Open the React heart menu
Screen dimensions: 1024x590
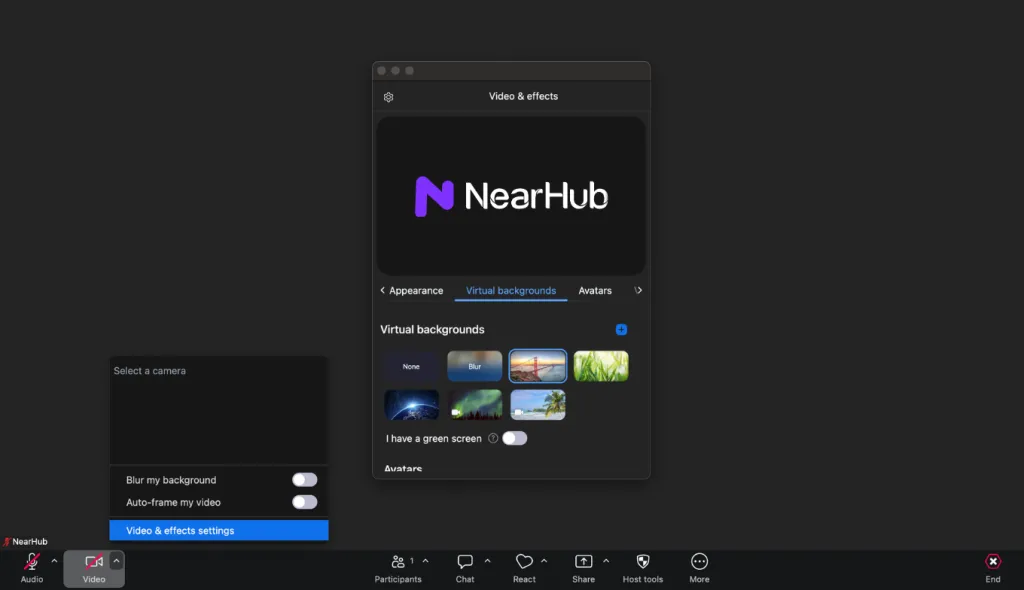click(x=524, y=568)
